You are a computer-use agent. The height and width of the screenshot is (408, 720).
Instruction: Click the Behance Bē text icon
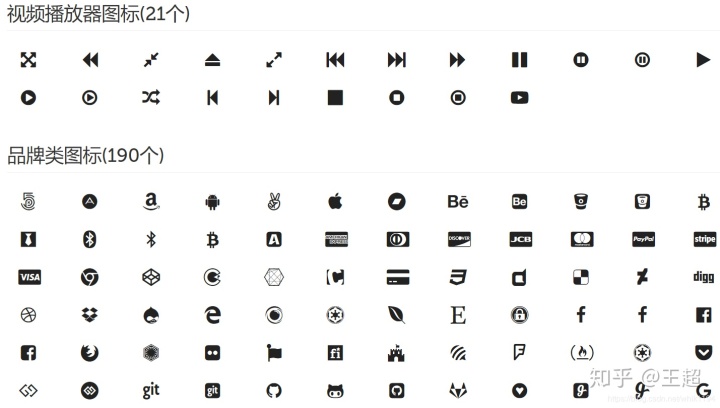(x=458, y=201)
